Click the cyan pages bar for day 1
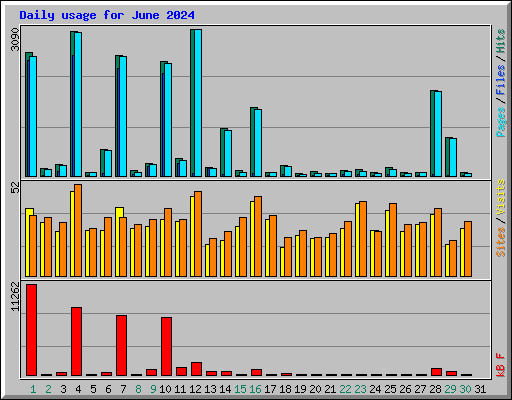The height and width of the screenshot is (400, 512). coord(33,116)
